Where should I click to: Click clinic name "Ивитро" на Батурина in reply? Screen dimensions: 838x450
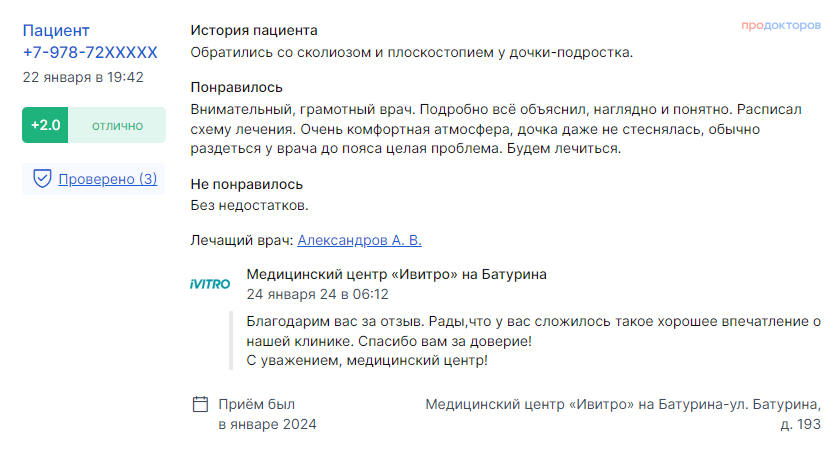[396, 274]
